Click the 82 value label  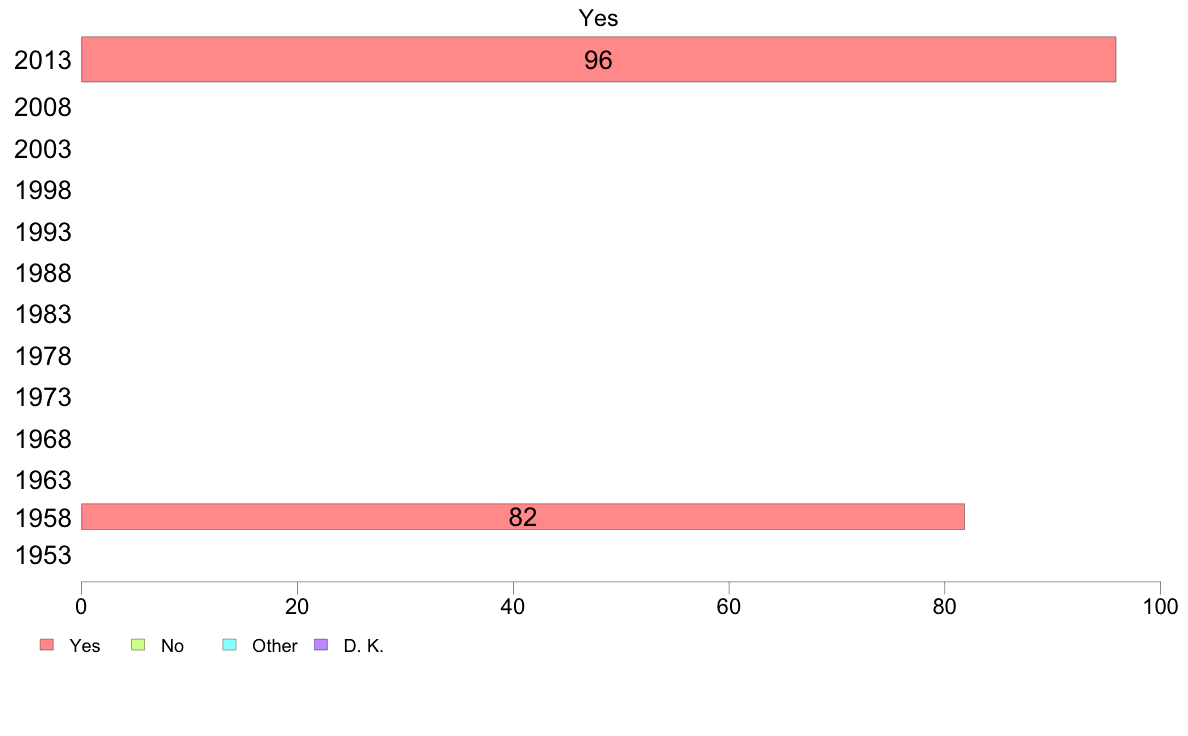click(523, 517)
